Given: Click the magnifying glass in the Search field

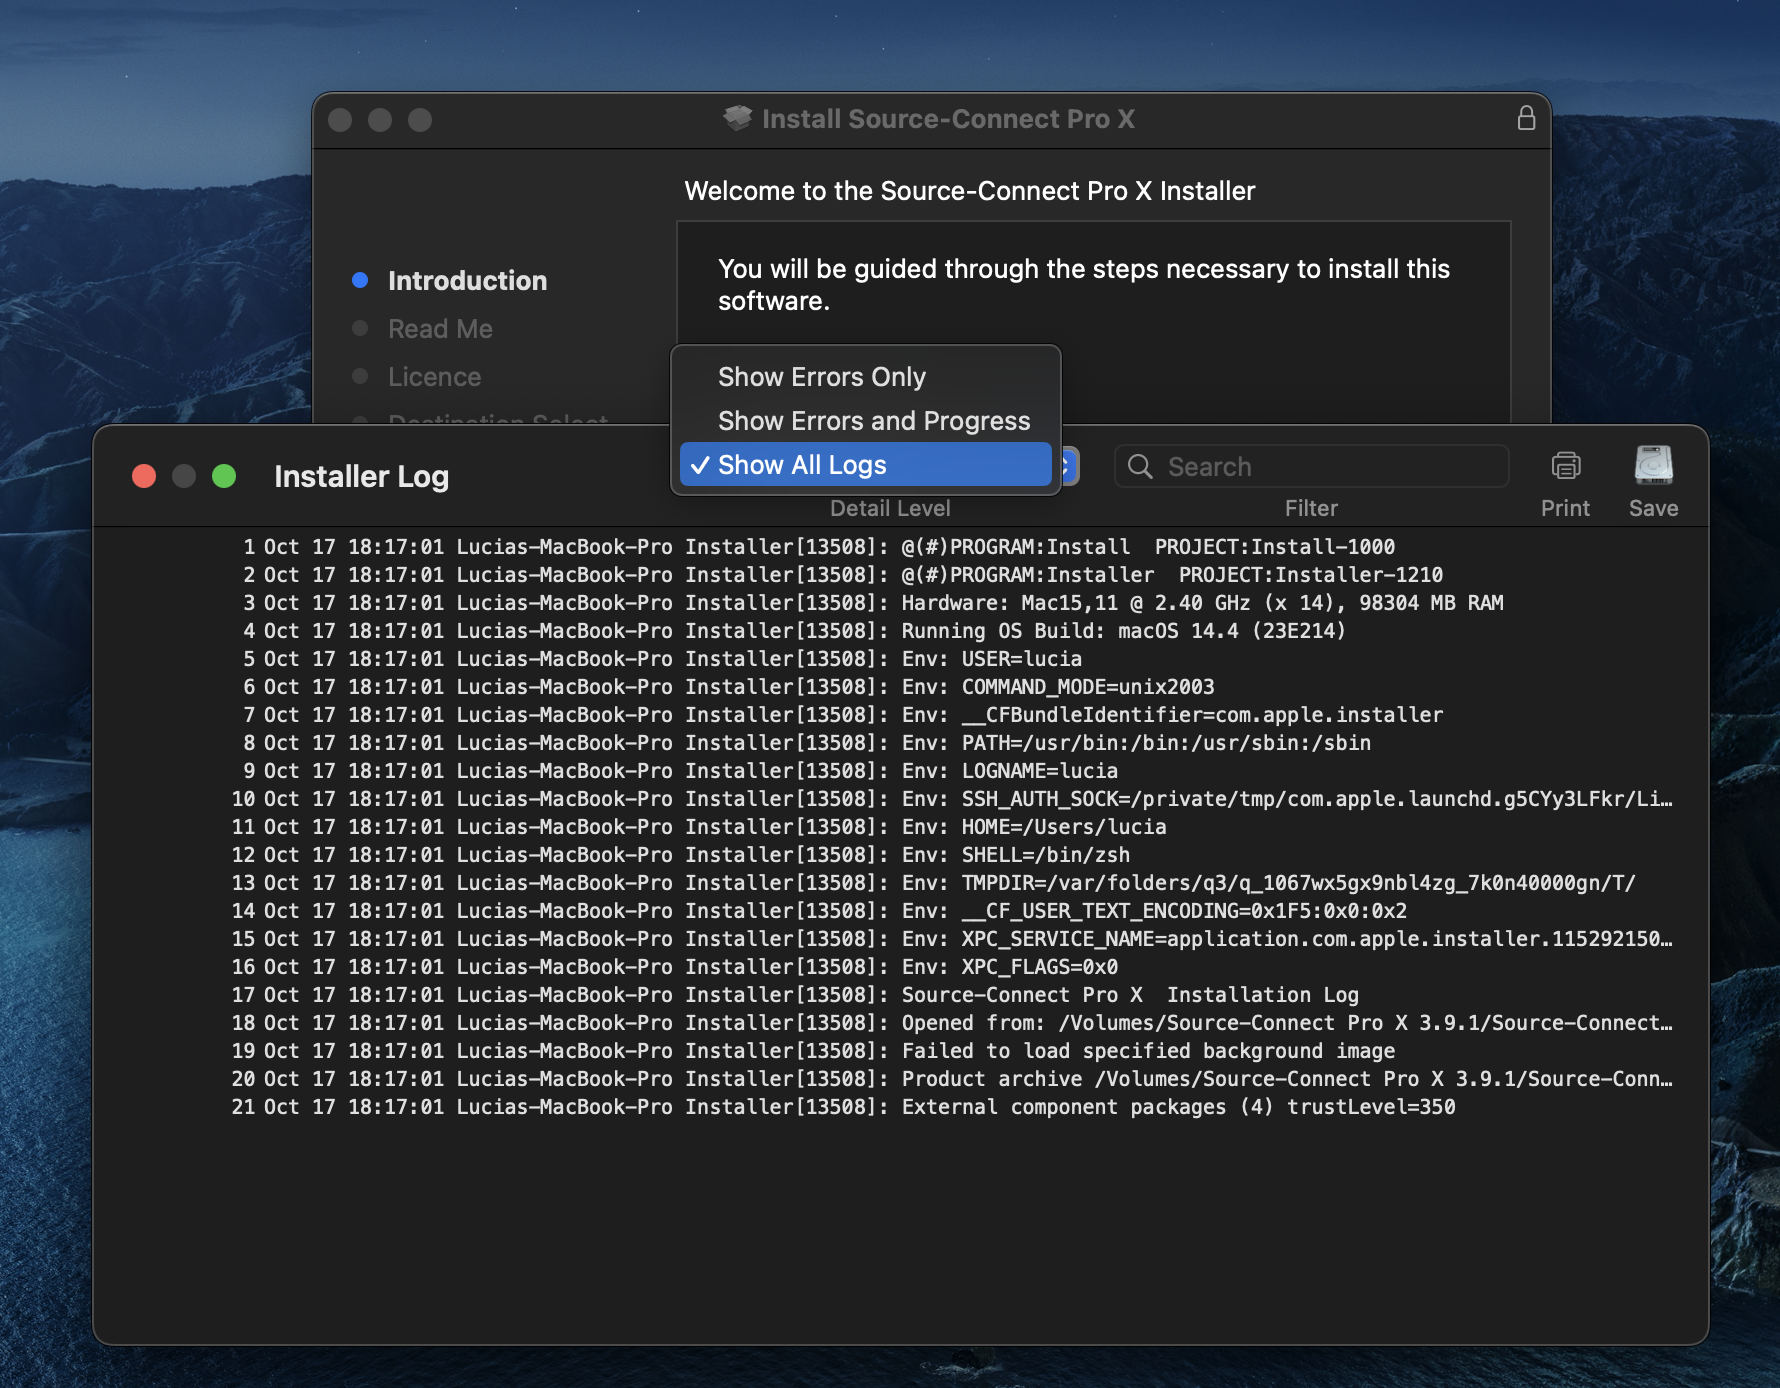Looking at the screenshot, I should pyautogui.click(x=1140, y=467).
